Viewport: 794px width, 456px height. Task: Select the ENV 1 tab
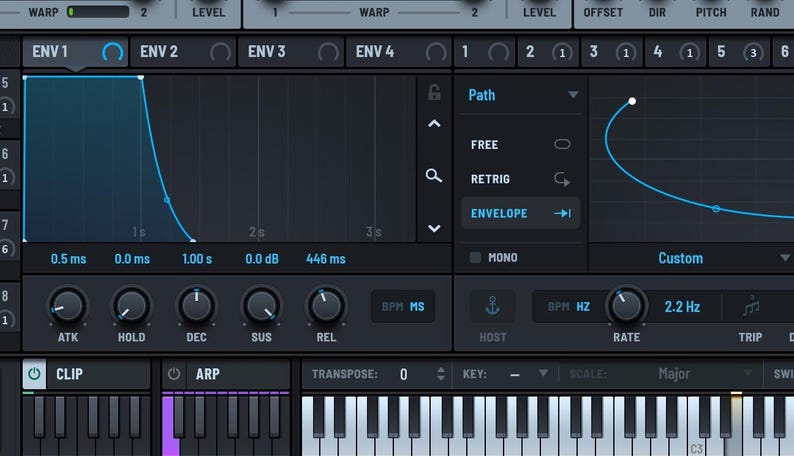click(75, 52)
